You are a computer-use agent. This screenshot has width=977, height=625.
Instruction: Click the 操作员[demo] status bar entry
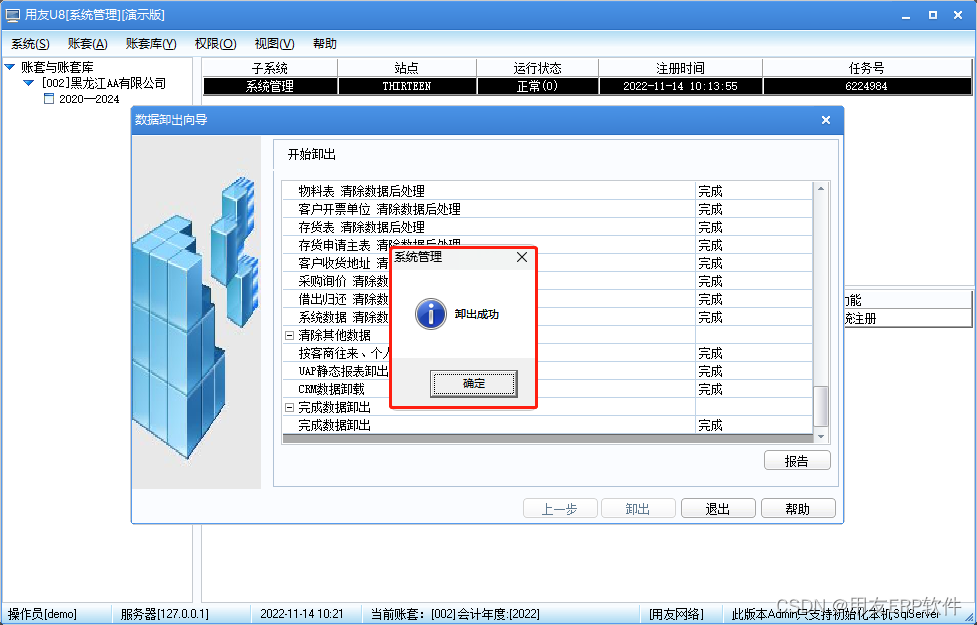(42, 614)
